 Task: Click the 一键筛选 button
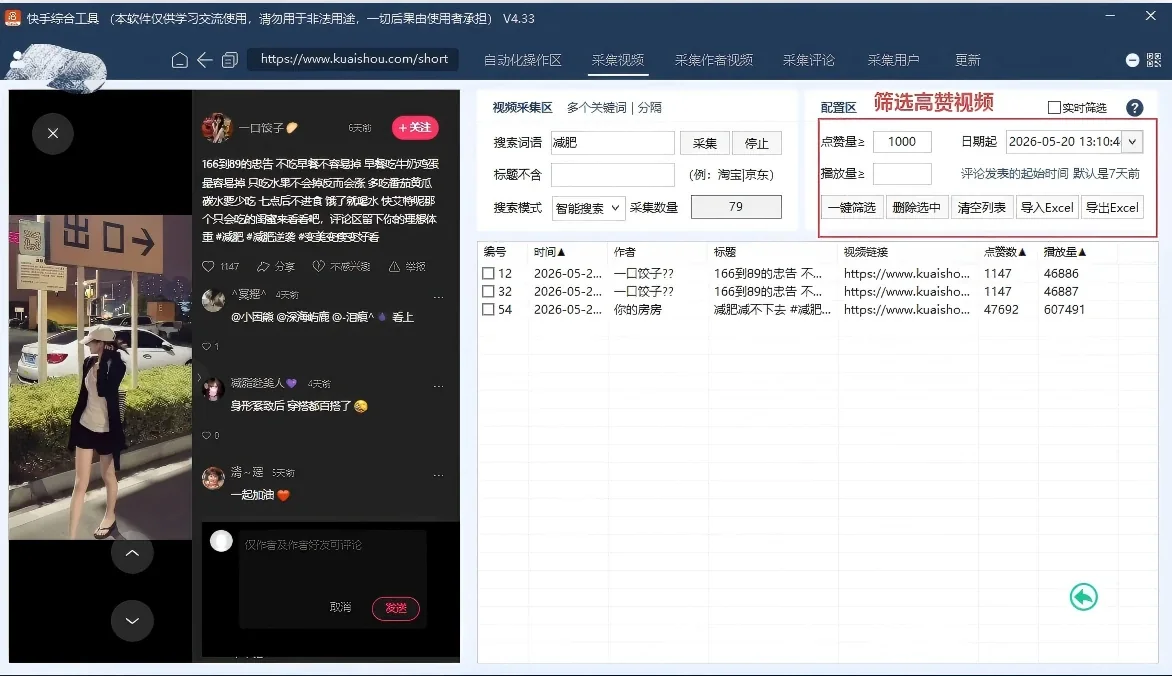pyautogui.click(x=852, y=207)
